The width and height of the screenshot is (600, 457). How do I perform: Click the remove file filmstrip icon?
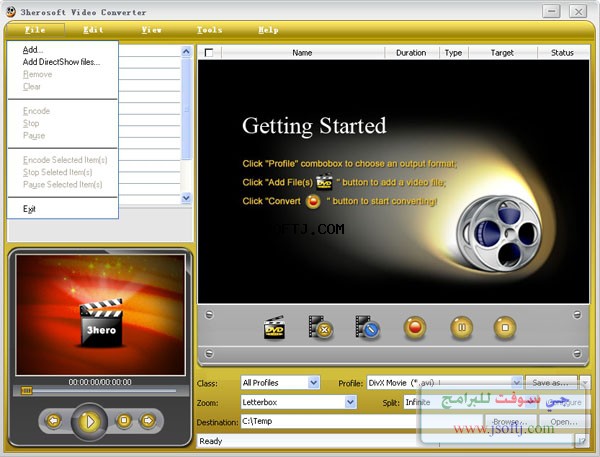click(321, 328)
